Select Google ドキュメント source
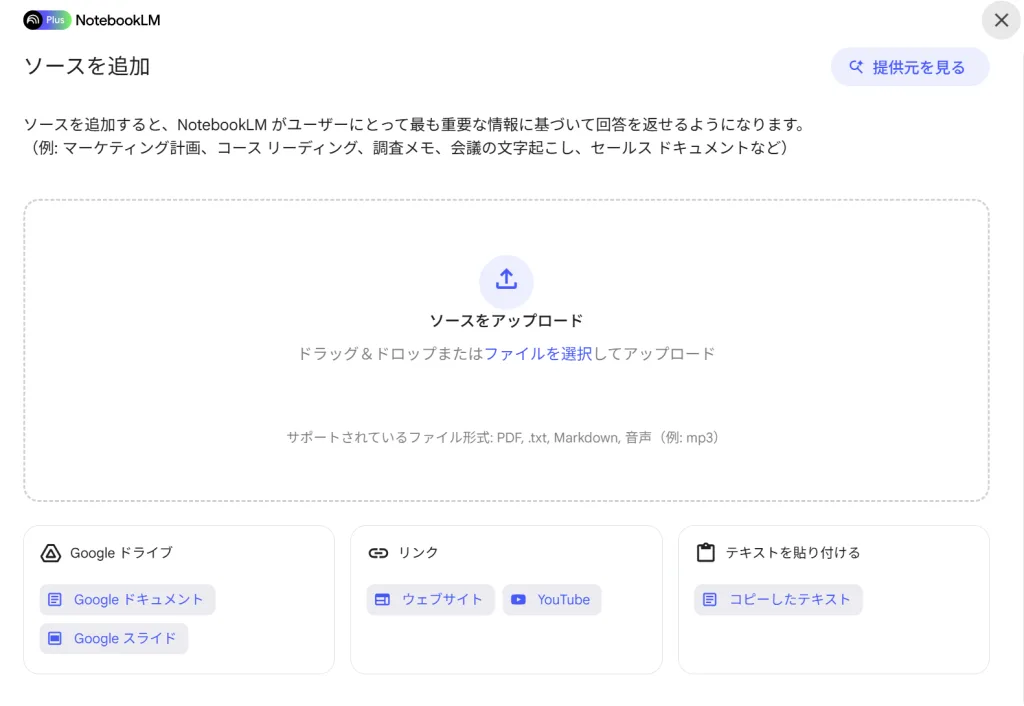Screen dimensions: 1024x706 [x=127, y=600]
